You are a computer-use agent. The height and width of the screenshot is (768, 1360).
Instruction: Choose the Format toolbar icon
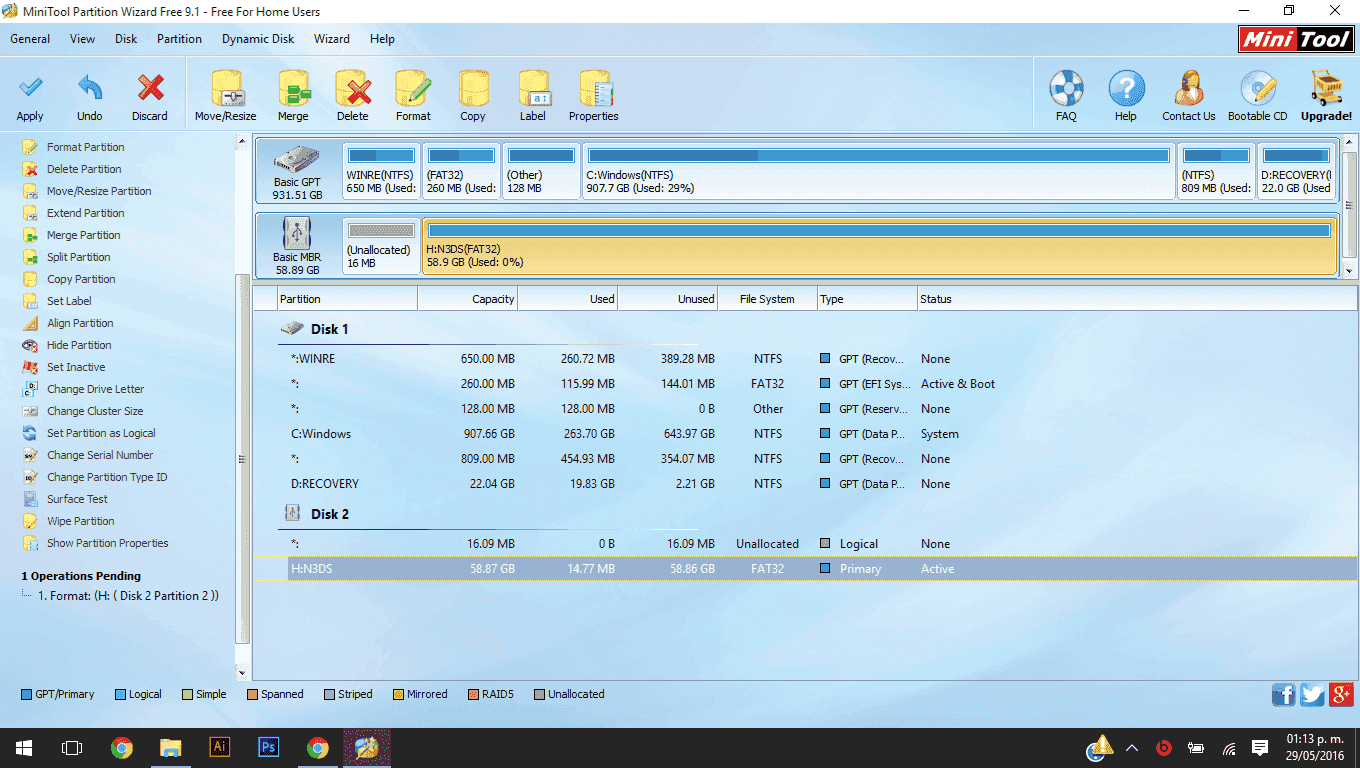tap(413, 97)
